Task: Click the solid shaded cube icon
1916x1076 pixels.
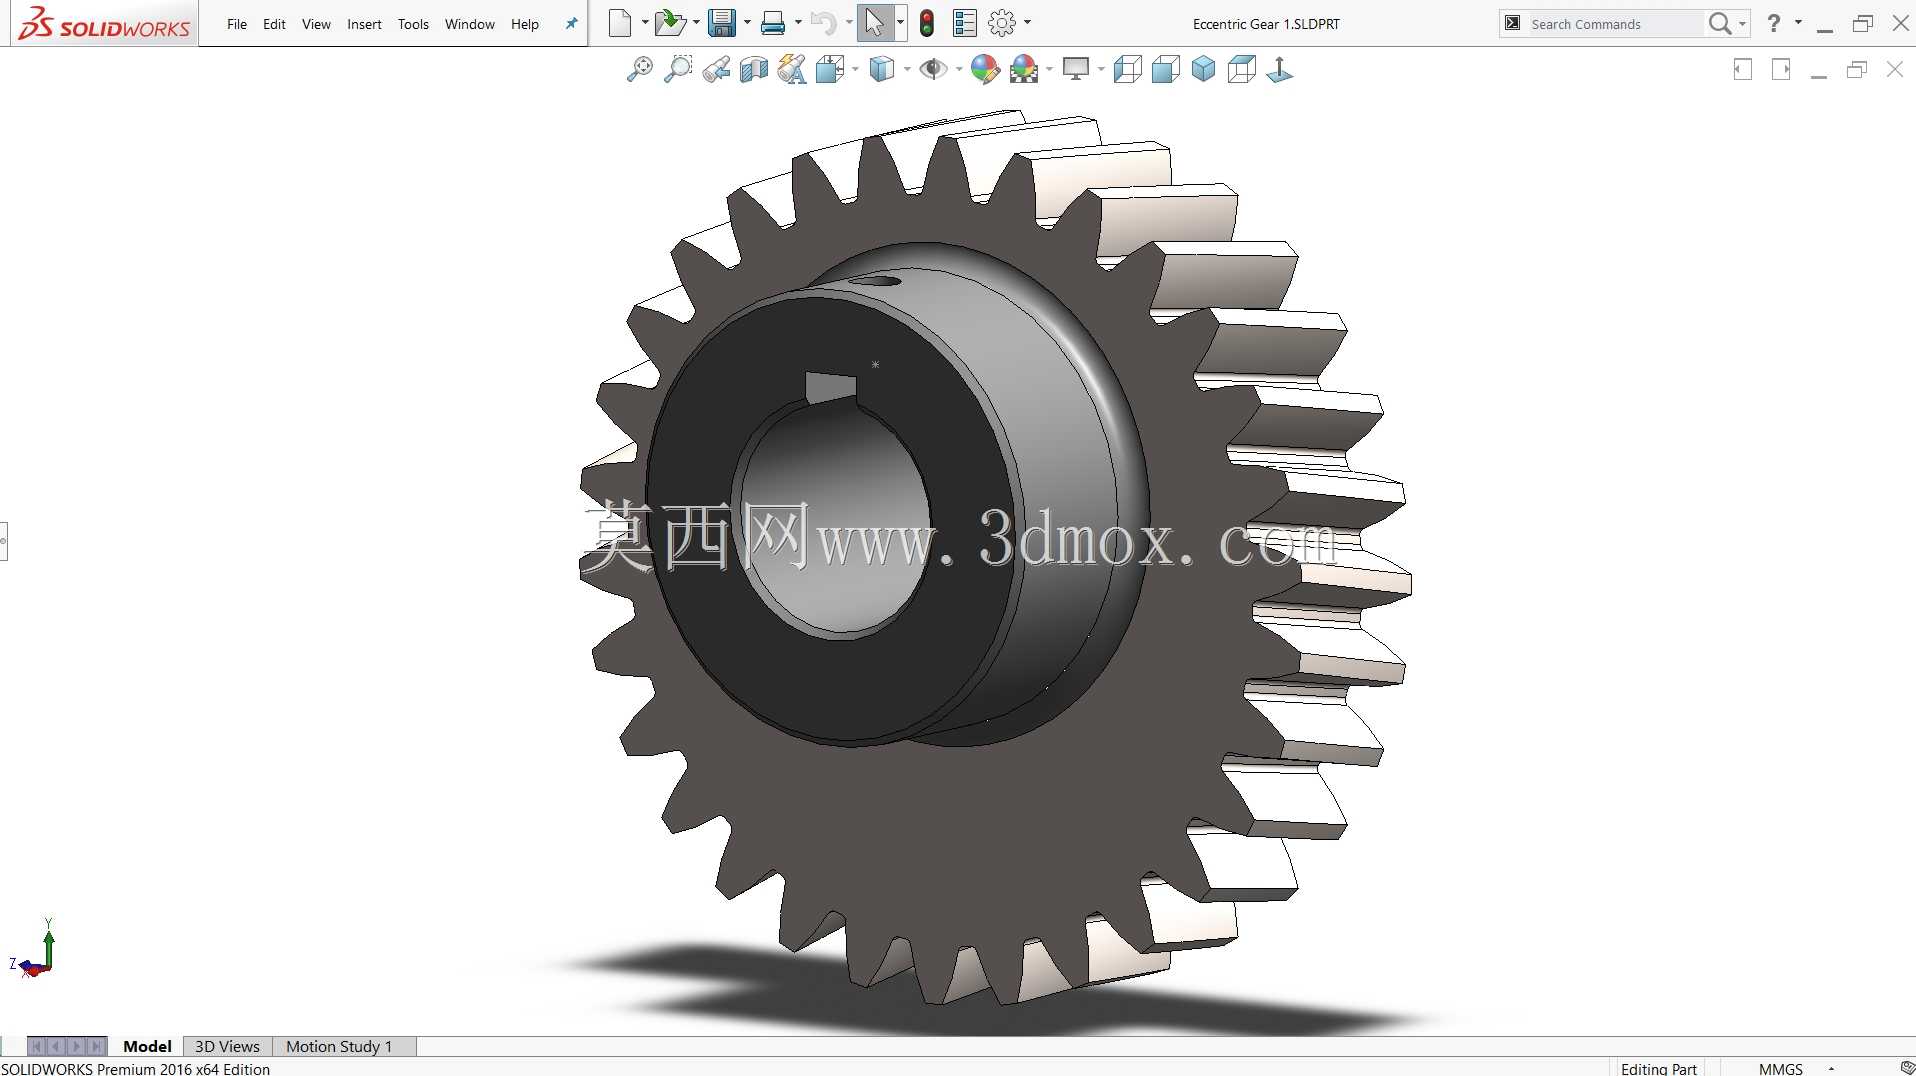Action: click(1204, 69)
